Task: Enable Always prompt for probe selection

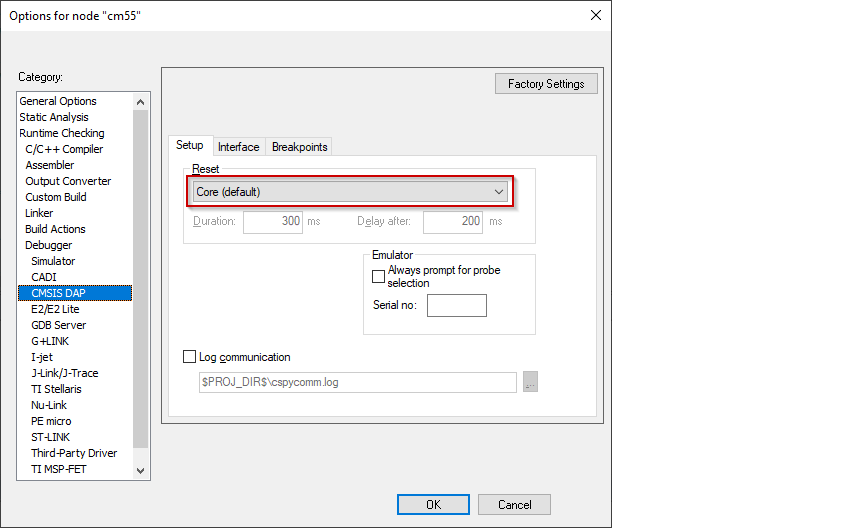Action: click(x=378, y=277)
